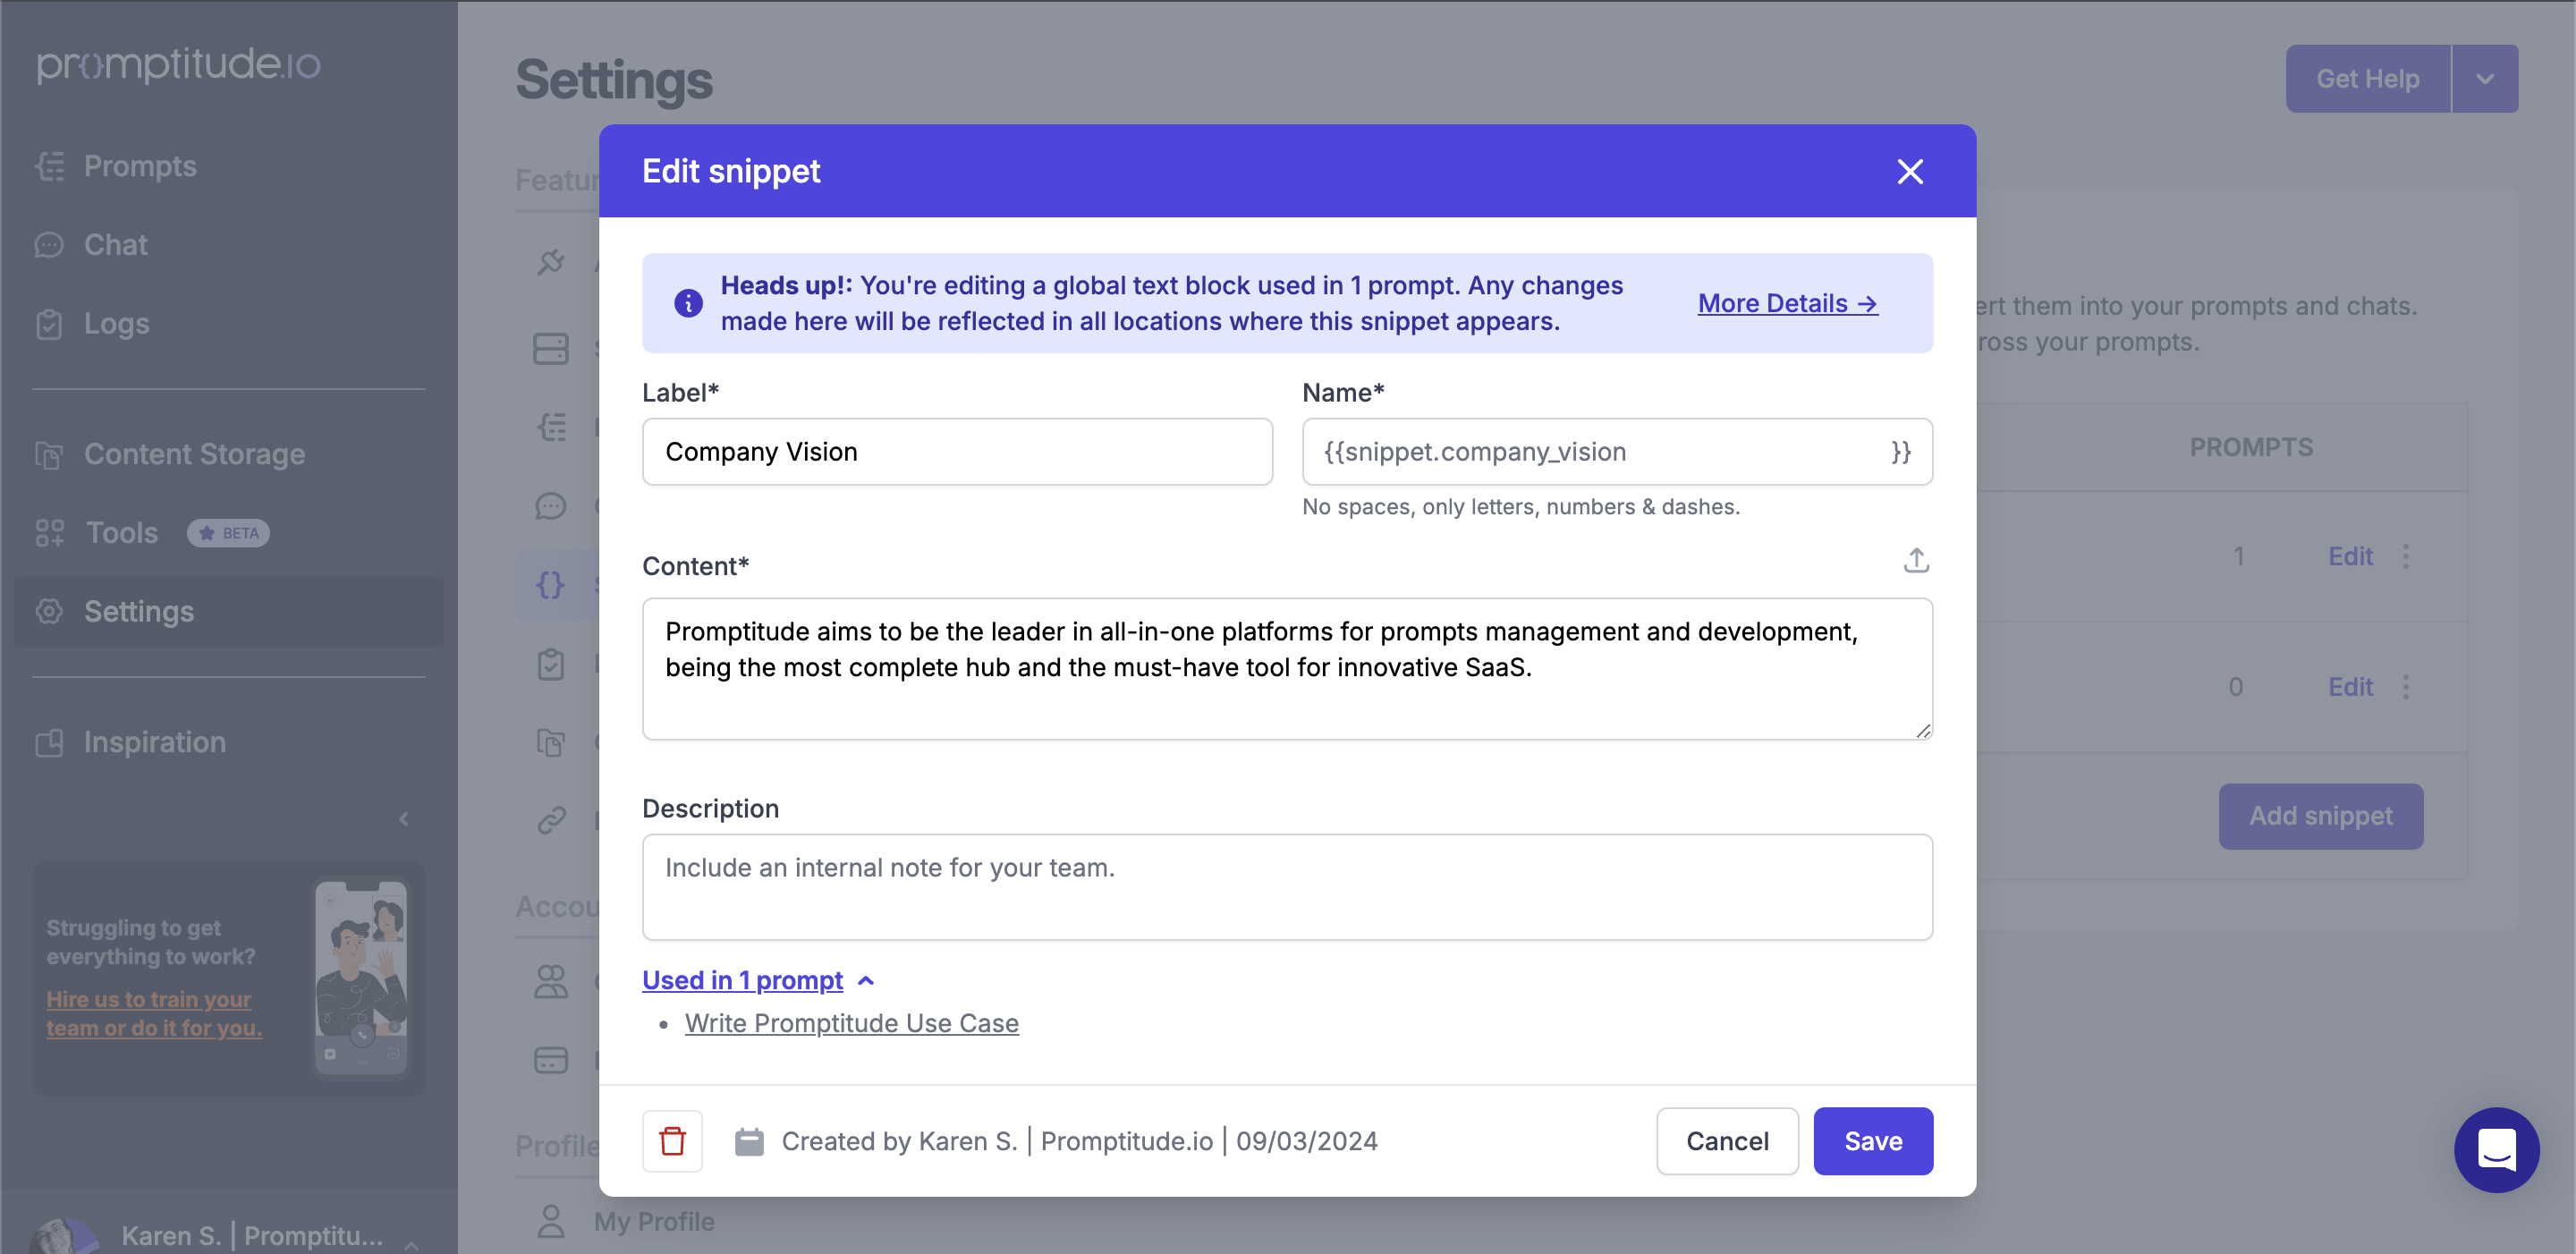Image resolution: width=2576 pixels, height=1254 pixels.
Task: Open Inspiration in the sidebar
Action: tap(154, 742)
